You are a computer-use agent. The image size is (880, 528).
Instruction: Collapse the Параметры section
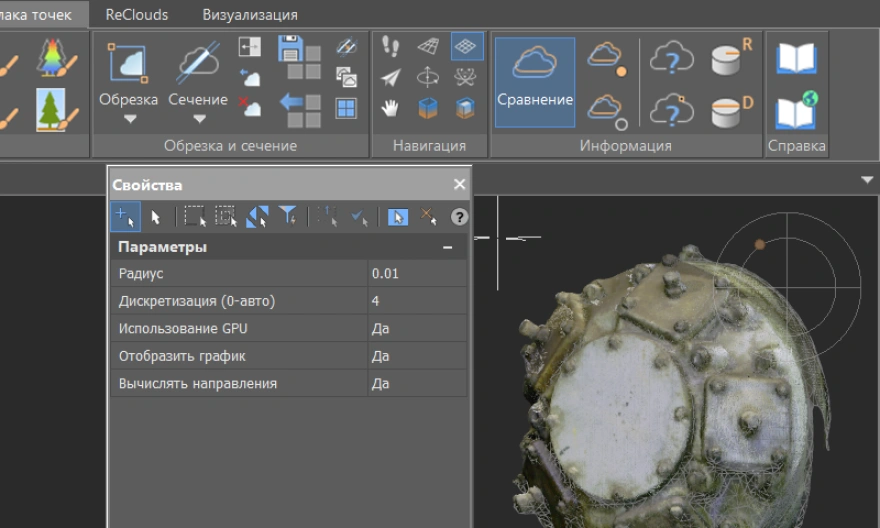(448, 247)
